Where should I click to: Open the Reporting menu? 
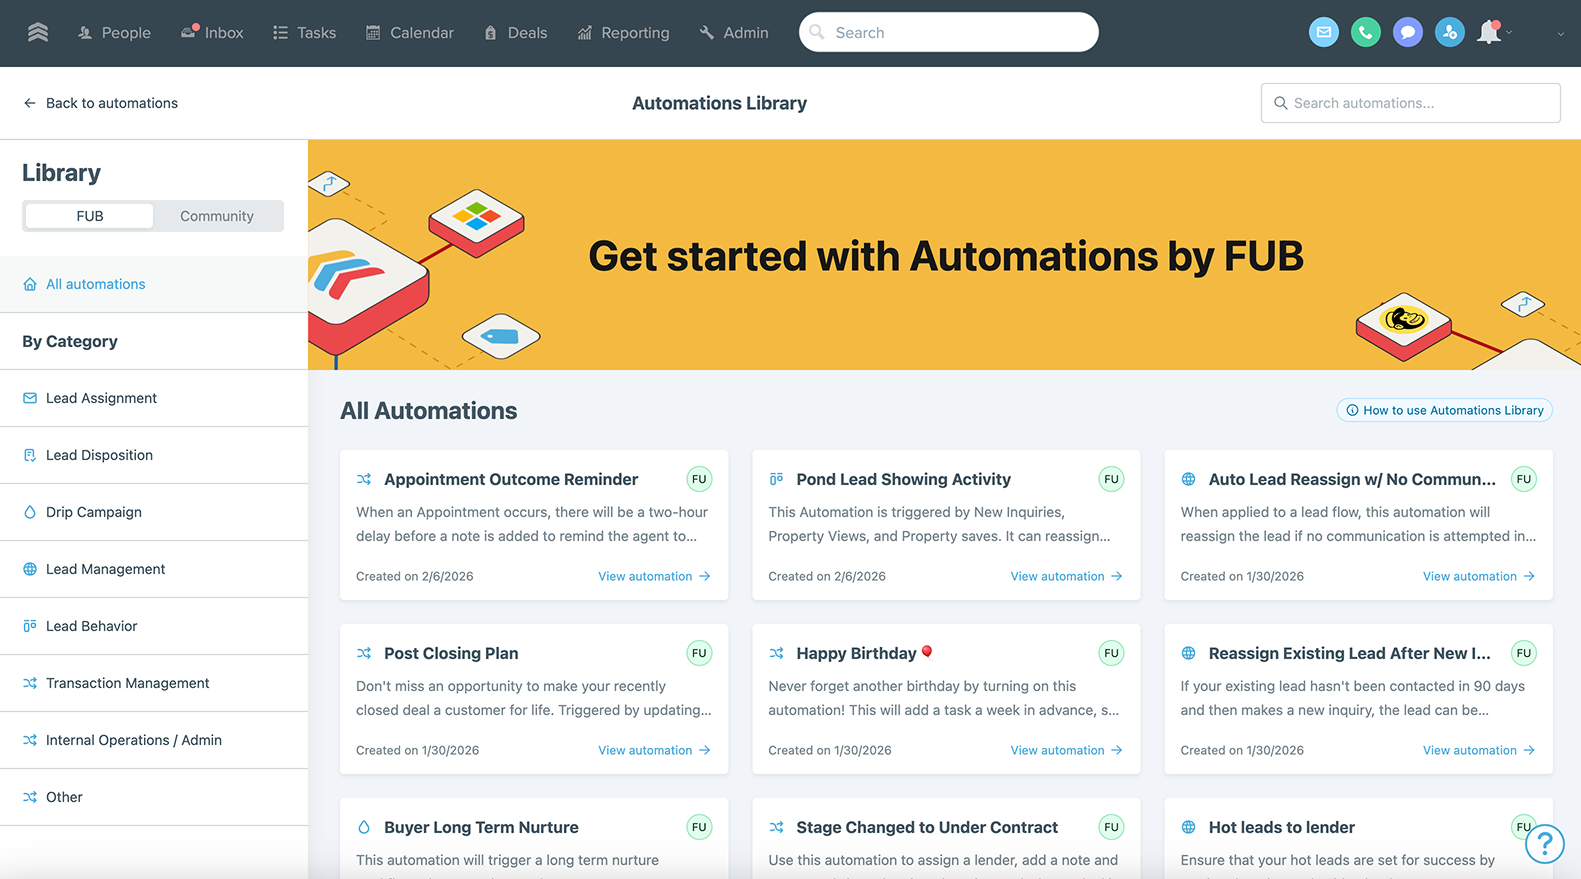pyautogui.click(x=623, y=33)
